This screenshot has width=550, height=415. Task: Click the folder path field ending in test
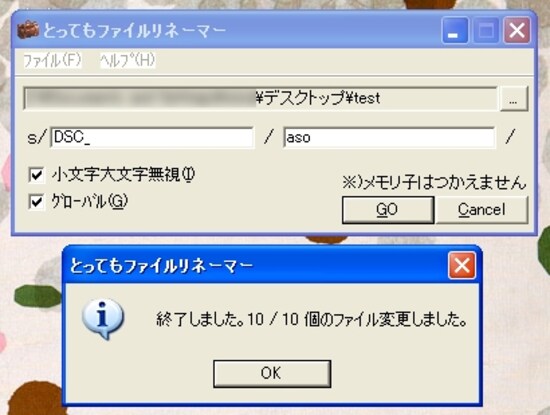(x=260, y=99)
